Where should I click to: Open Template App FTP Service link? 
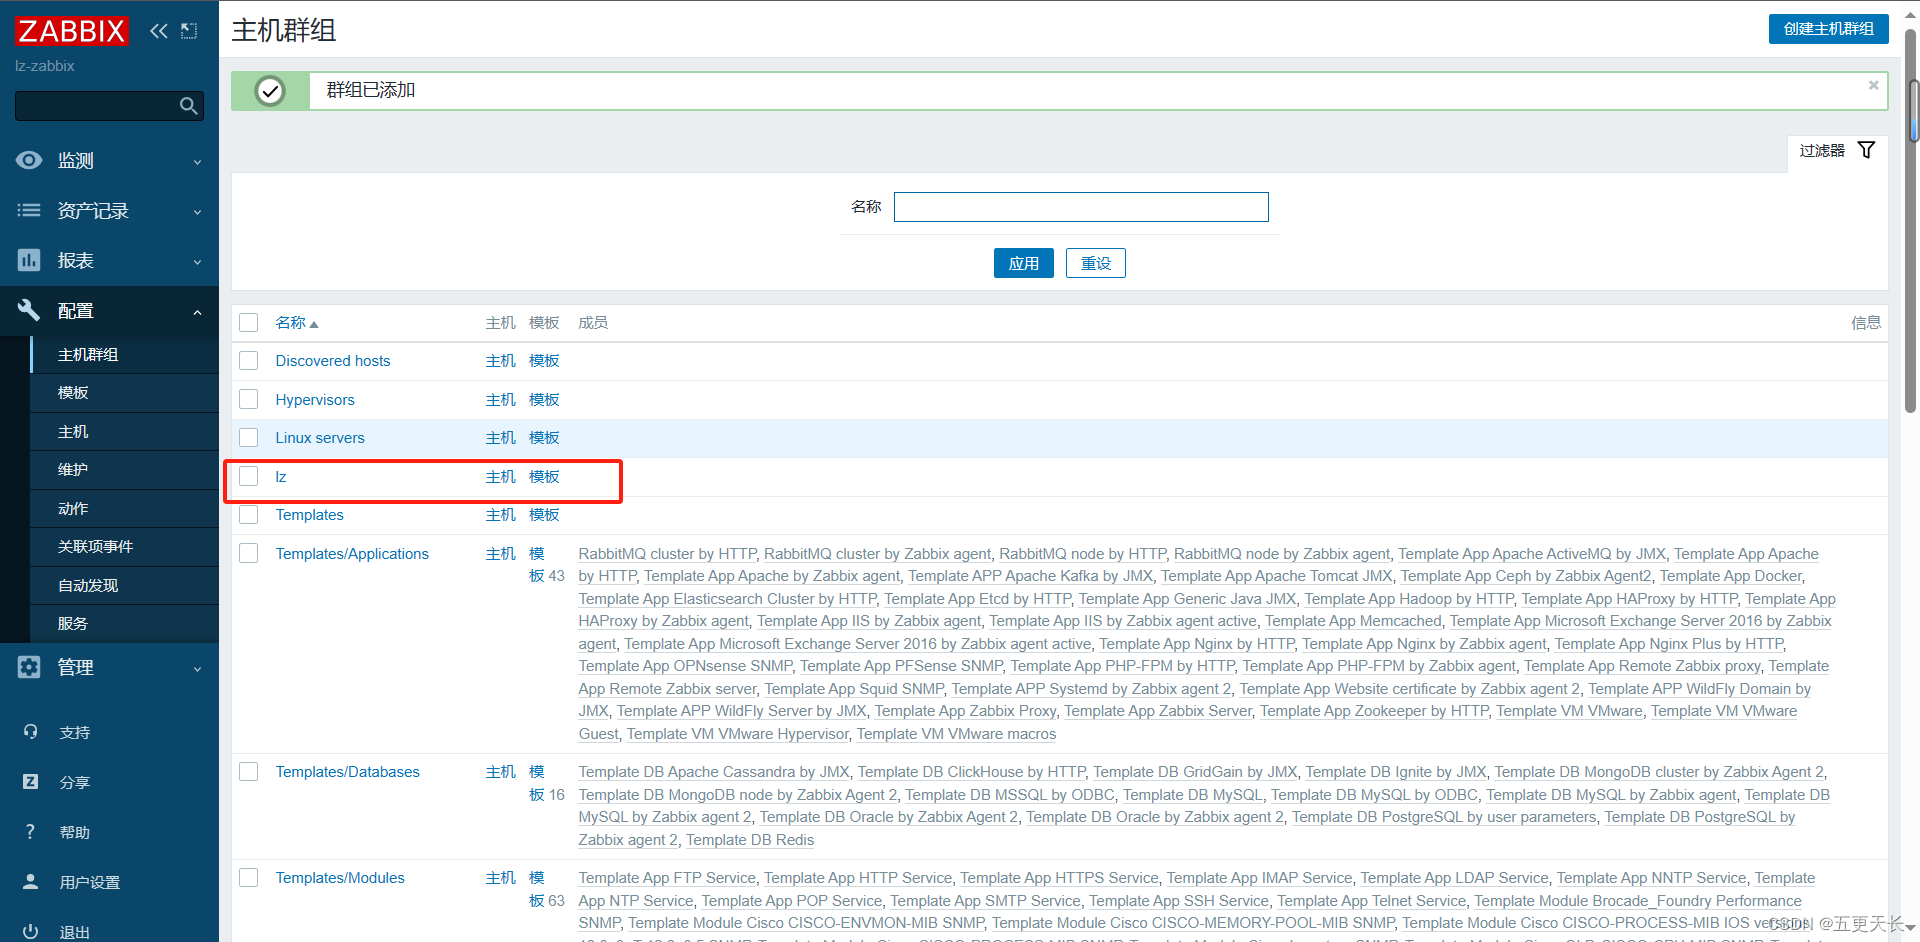[x=667, y=878]
